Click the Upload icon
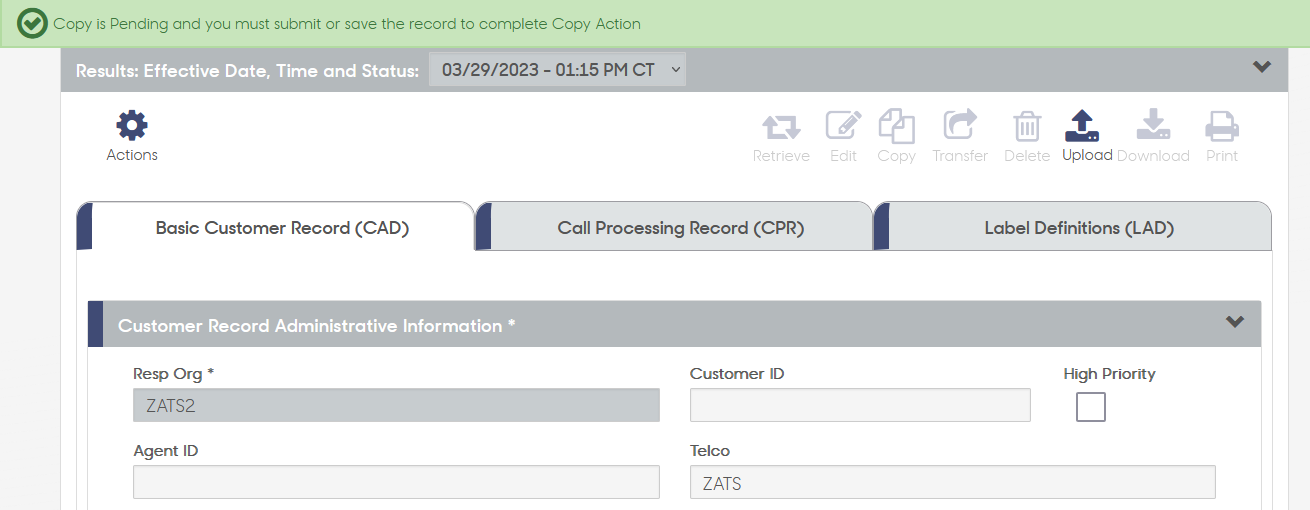The height and width of the screenshot is (510, 1310). click(x=1087, y=127)
